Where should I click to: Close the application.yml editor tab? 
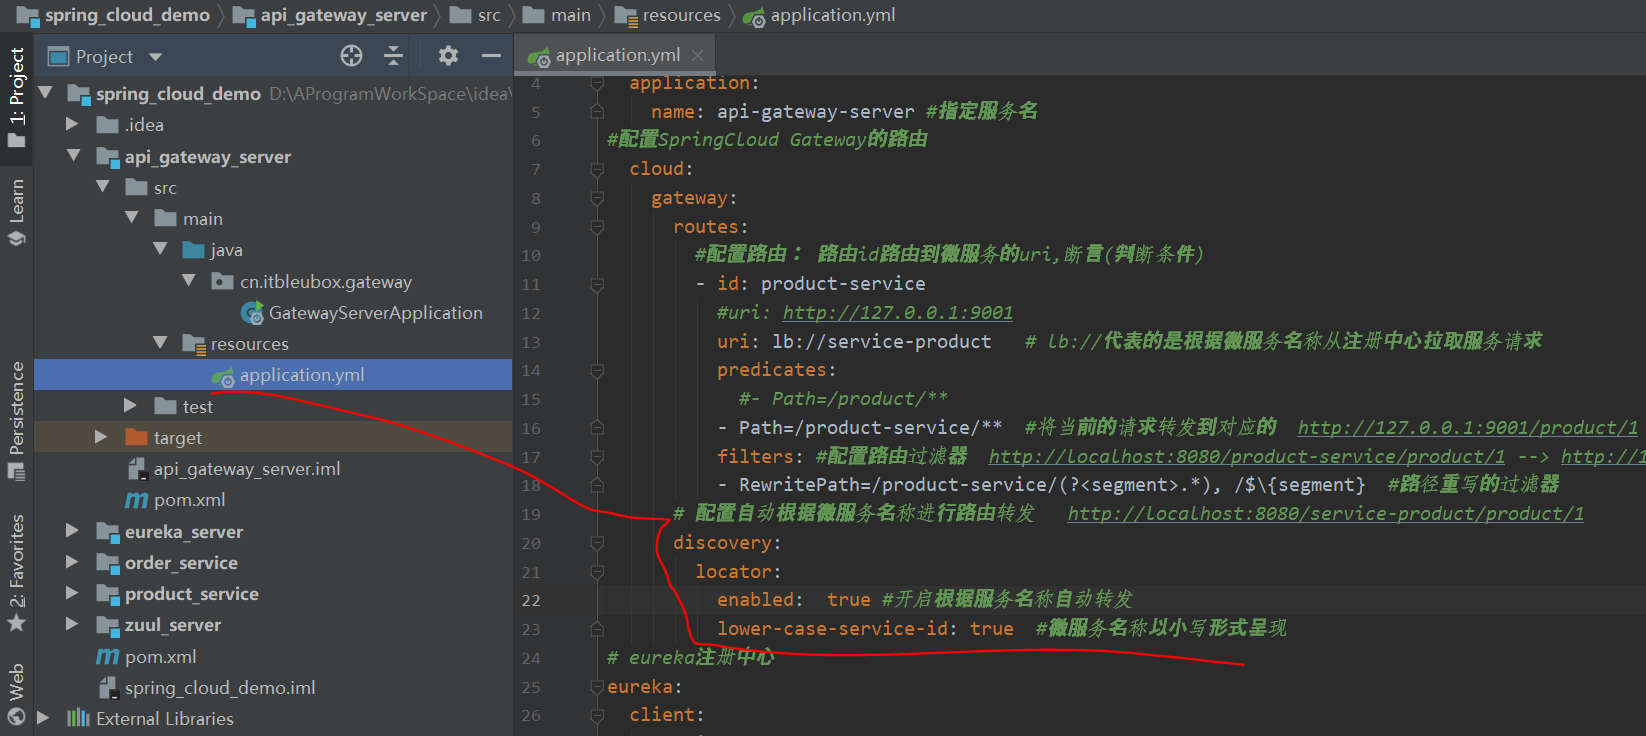698,56
